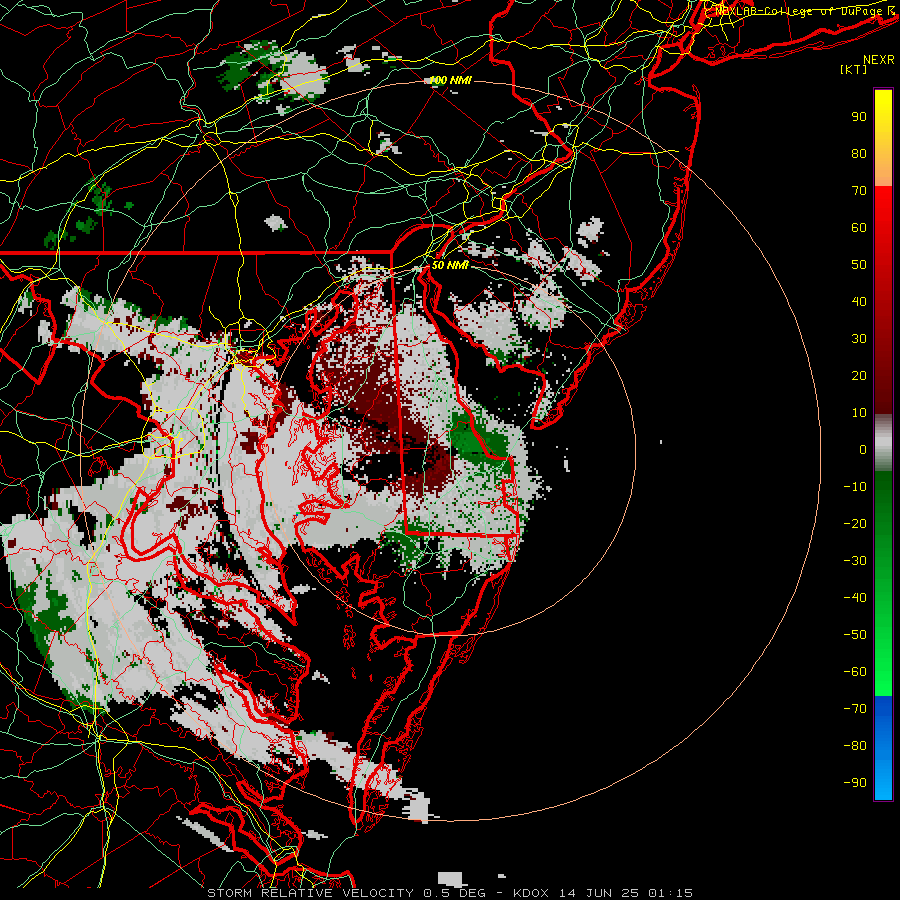Click the -40 value on the velocity scale
900x900 pixels.
coord(855,598)
